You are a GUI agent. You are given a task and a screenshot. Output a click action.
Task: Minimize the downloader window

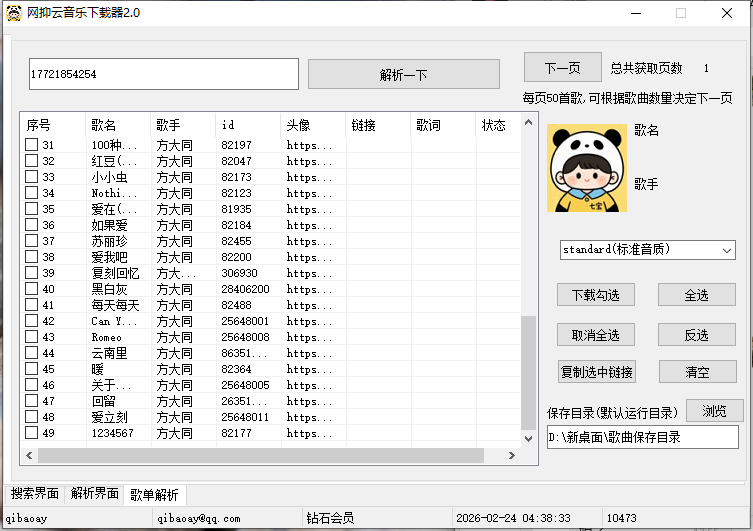636,13
